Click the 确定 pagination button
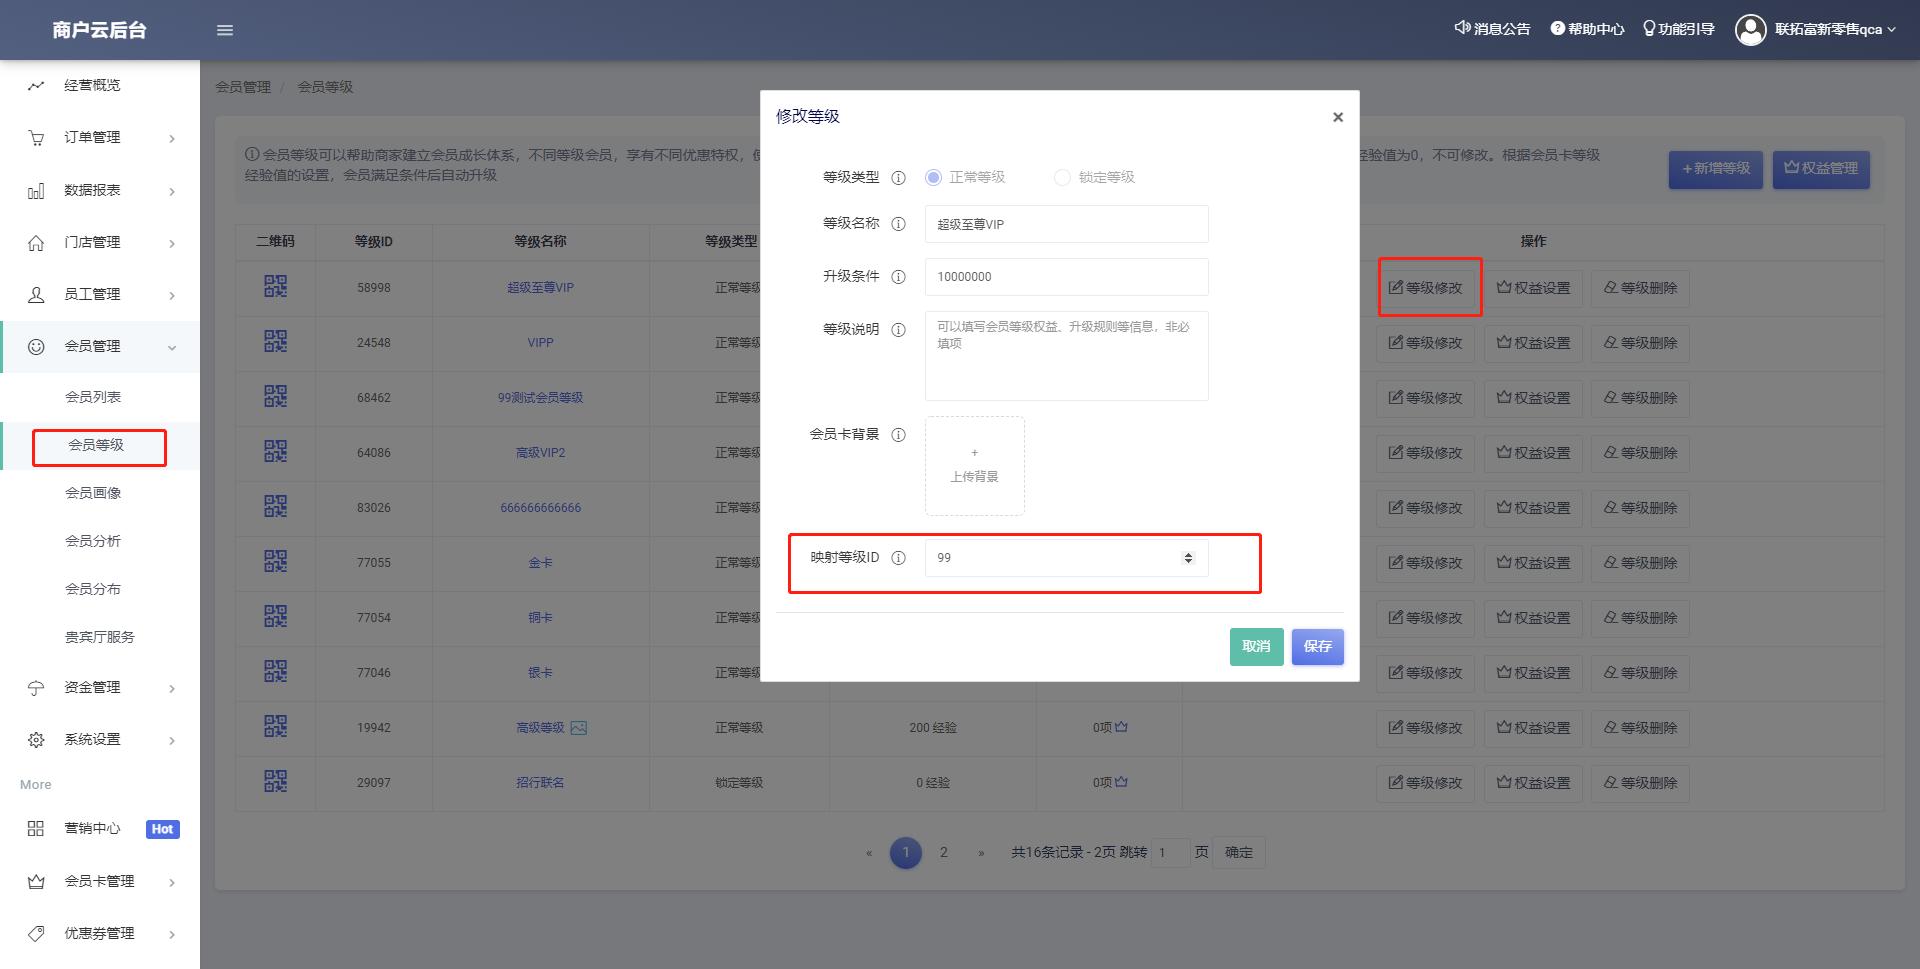The height and width of the screenshot is (969, 1920). click(x=1238, y=853)
